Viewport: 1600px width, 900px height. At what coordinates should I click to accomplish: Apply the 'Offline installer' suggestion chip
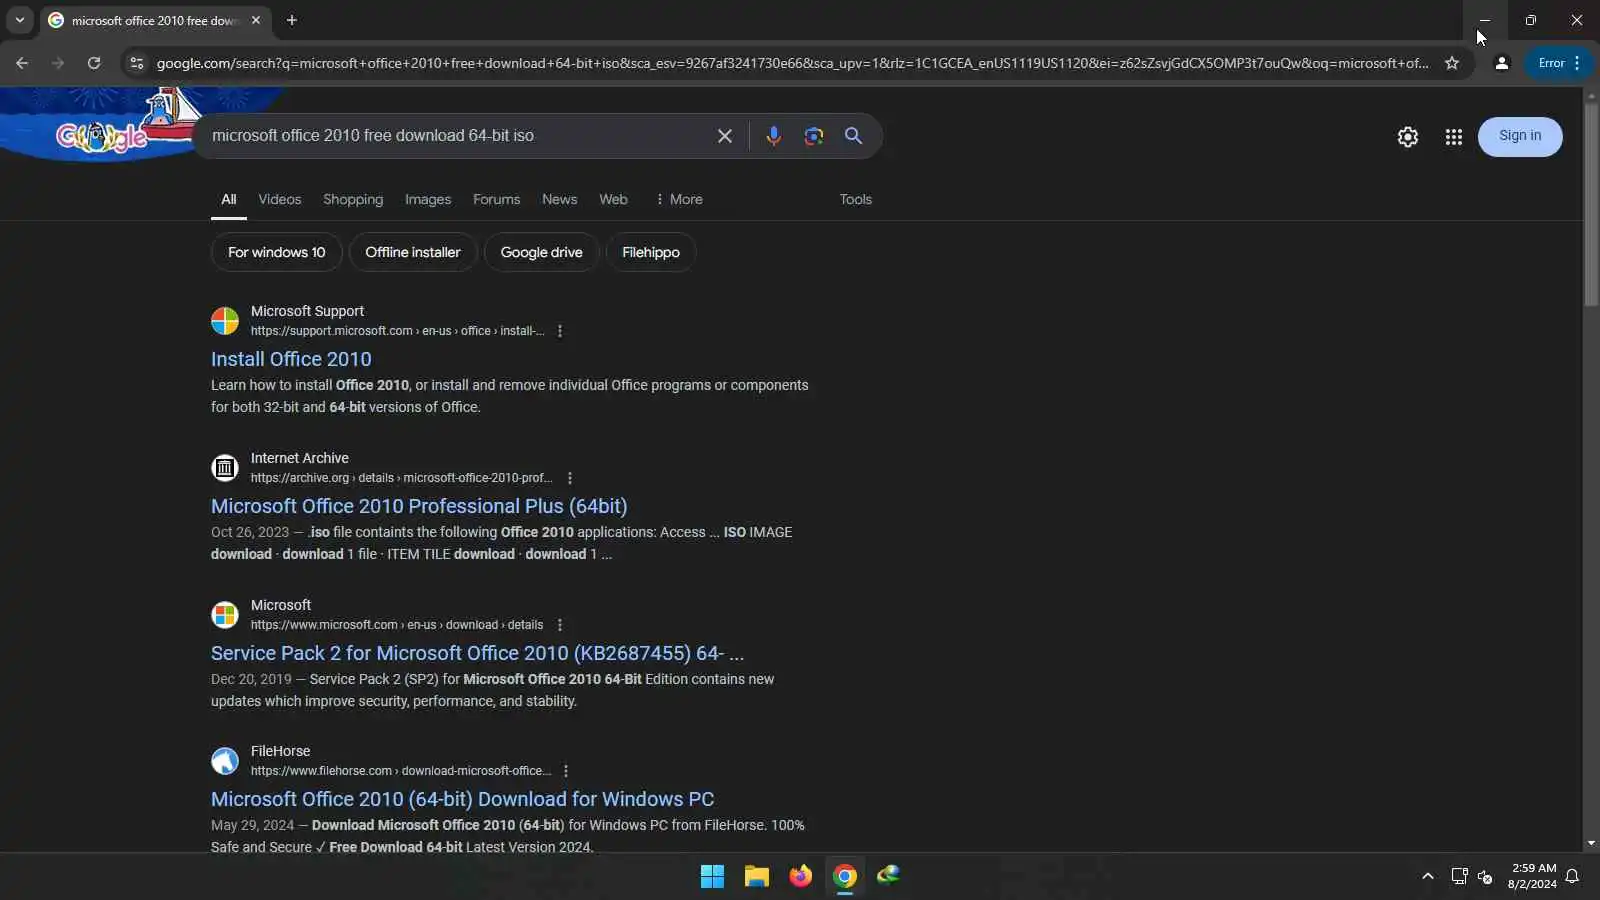pos(413,252)
